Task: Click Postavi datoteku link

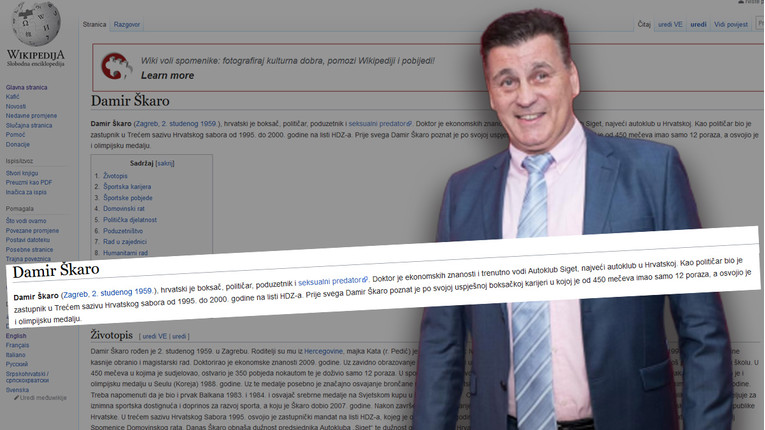Action: 28,240
